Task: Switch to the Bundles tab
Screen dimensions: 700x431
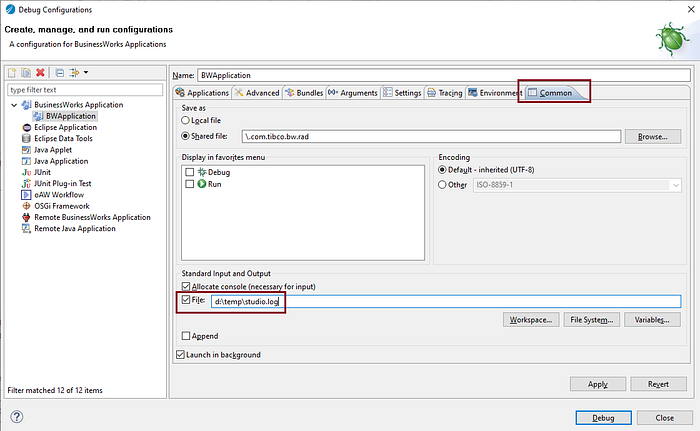Action: [304, 93]
